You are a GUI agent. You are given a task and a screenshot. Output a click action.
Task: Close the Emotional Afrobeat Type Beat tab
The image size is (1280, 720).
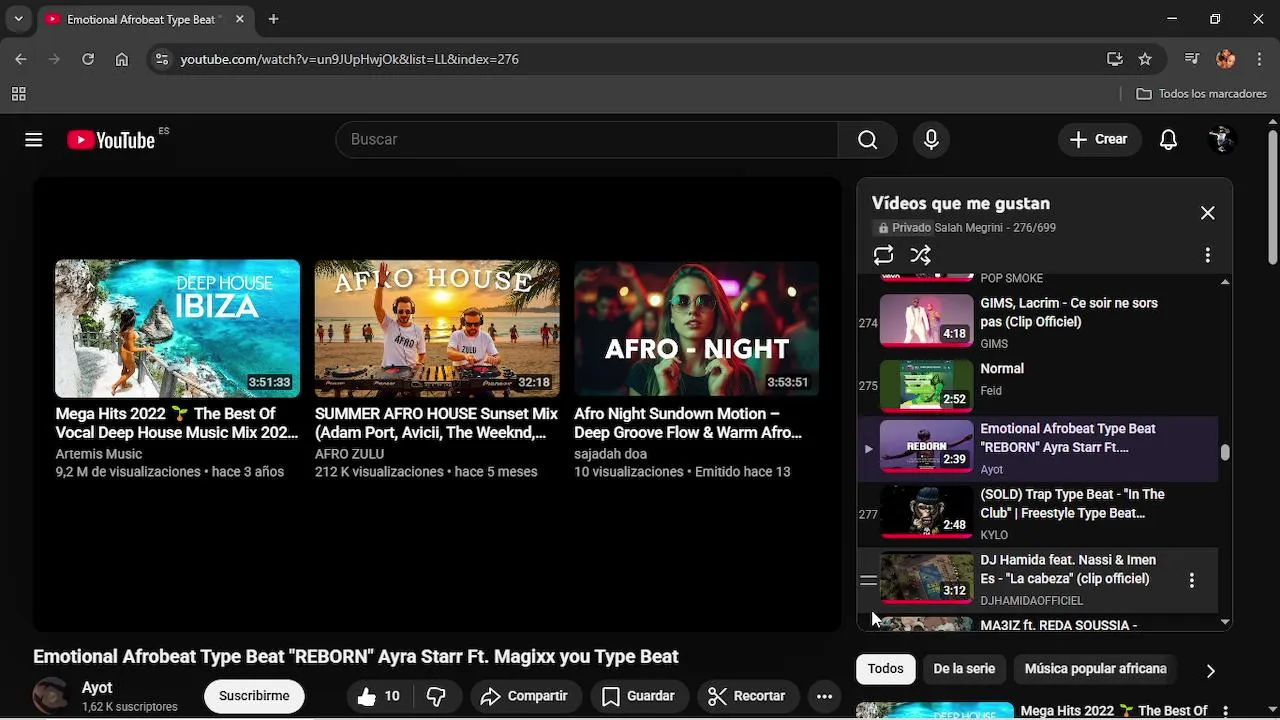[x=238, y=19]
